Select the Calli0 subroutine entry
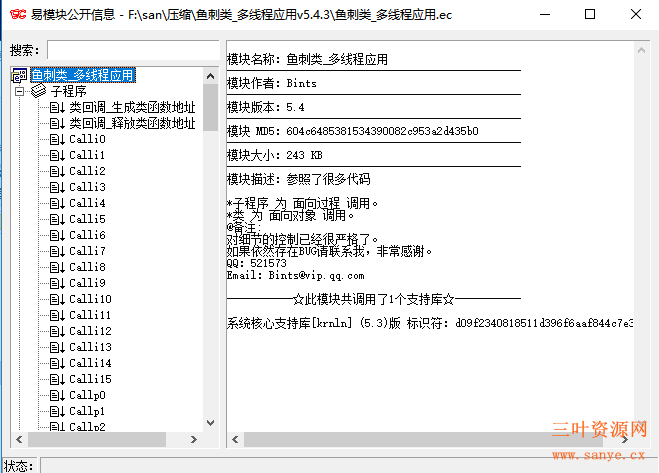659x473 pixels. [87, 139]
